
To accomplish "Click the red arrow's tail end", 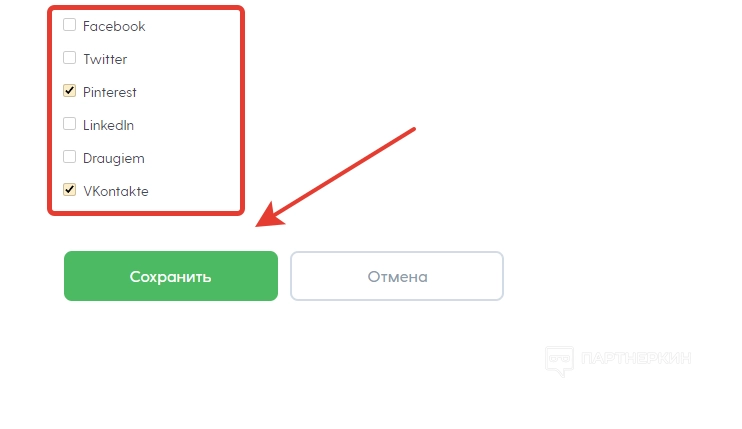I will 413,129.
